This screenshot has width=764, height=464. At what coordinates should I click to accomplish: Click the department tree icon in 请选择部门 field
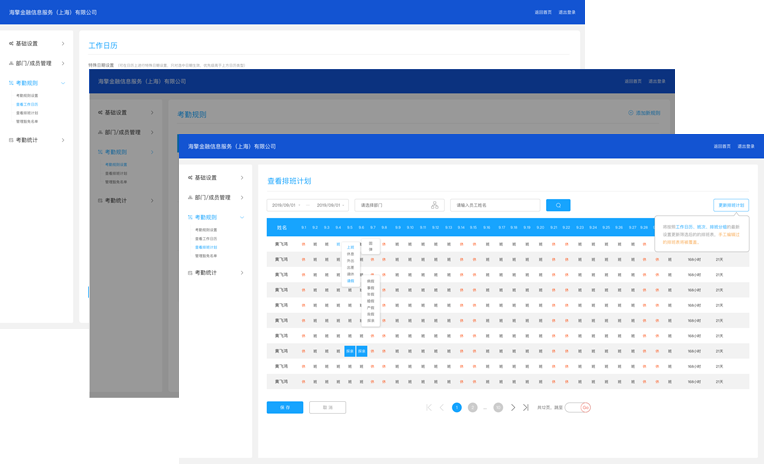pyautogui.click(x=435, y=205)
